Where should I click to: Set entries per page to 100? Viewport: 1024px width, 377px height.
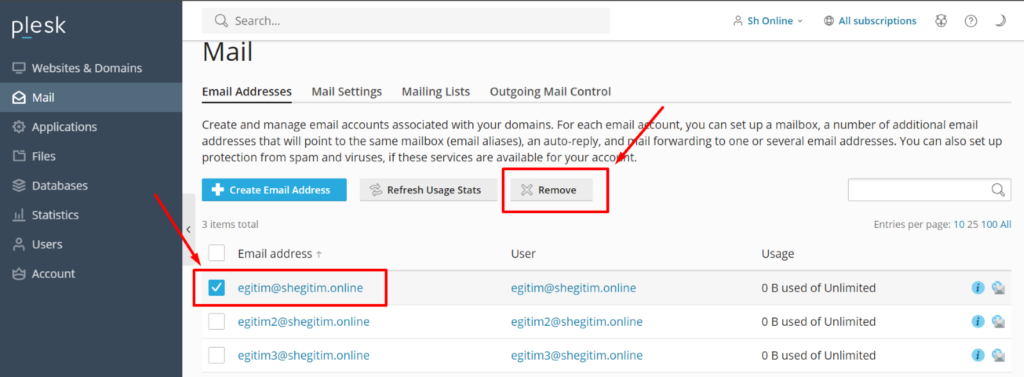click(x=989, y=224)
